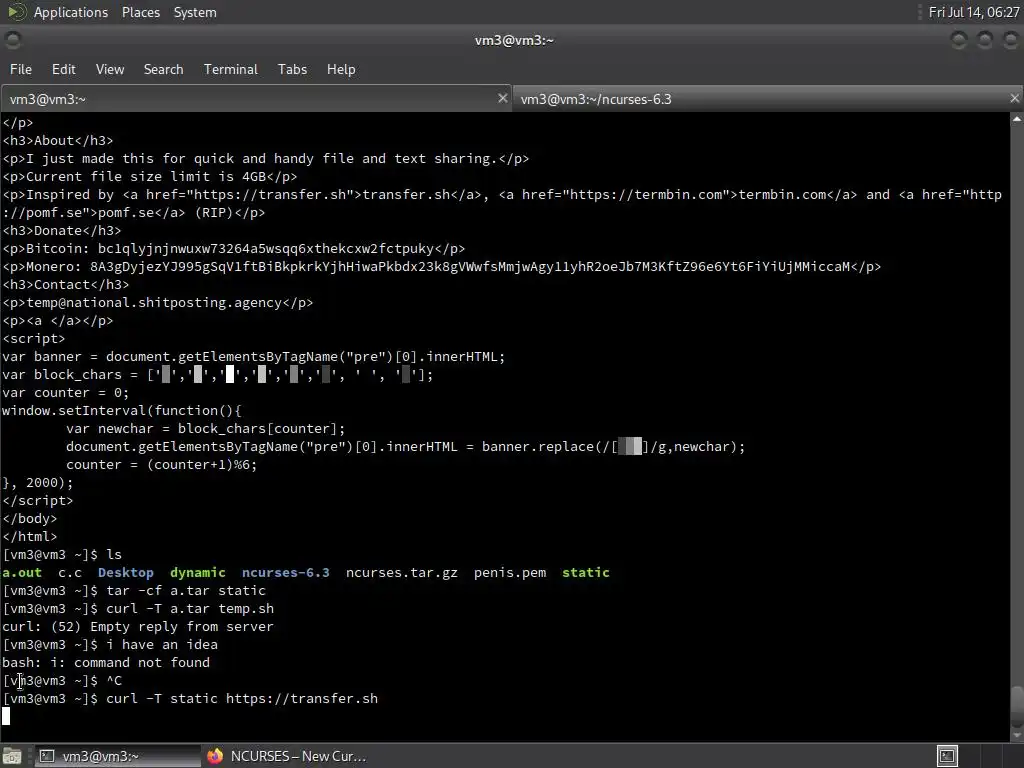Click 'bash: i: command not found' line
This screenshot has height=768, width=1024.
tap(106, 663)
